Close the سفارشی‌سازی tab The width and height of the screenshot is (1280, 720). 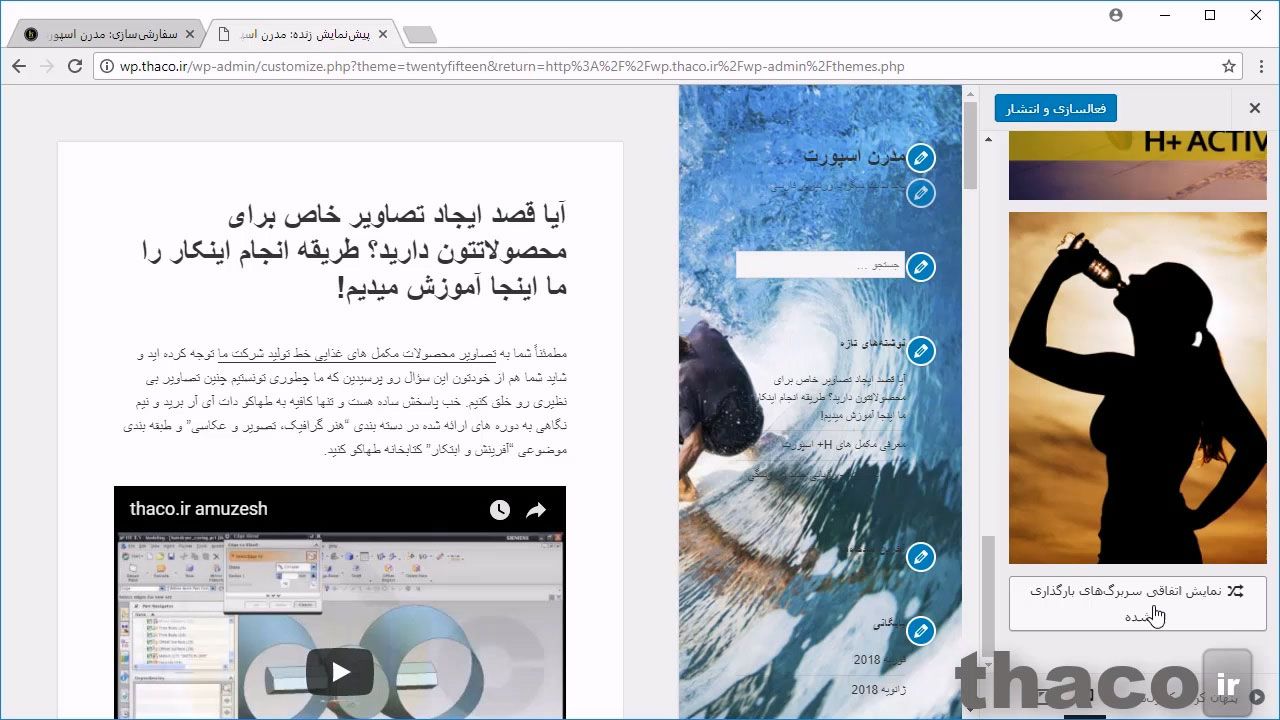(x=191, y=34)
